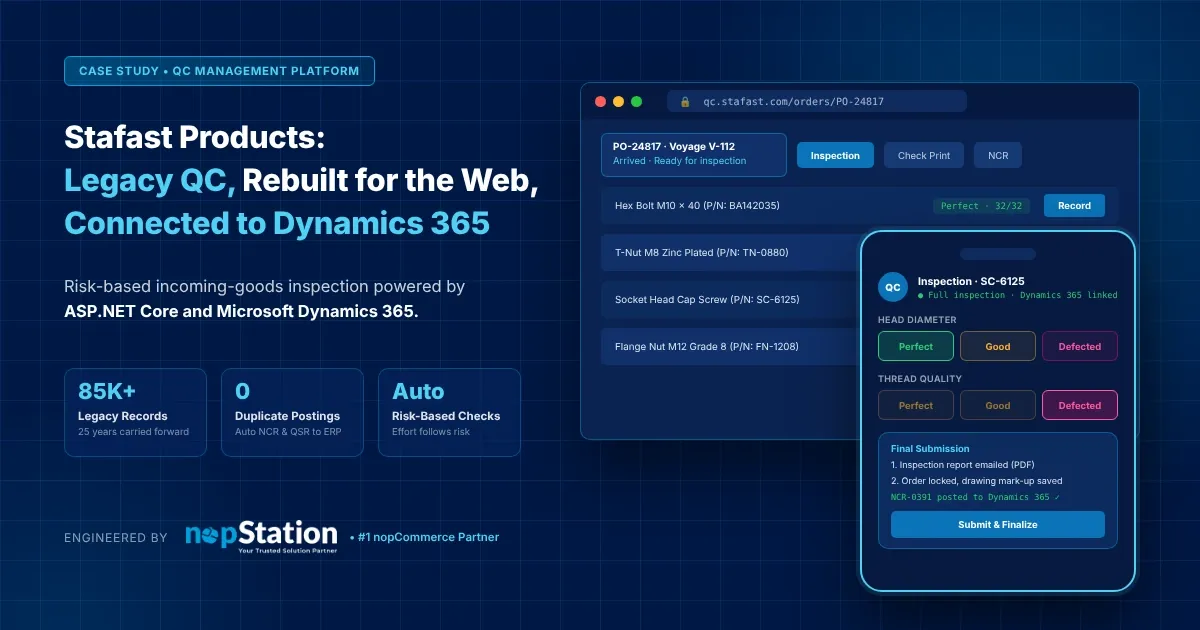Click the QC round avatar icon

[893, 287]
